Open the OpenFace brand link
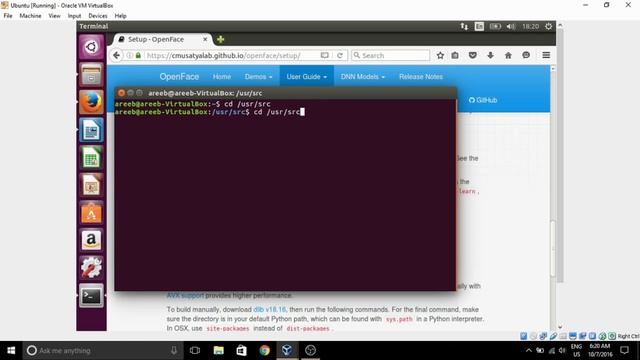Screen dimensions: 640x360 tap(179, 77)
